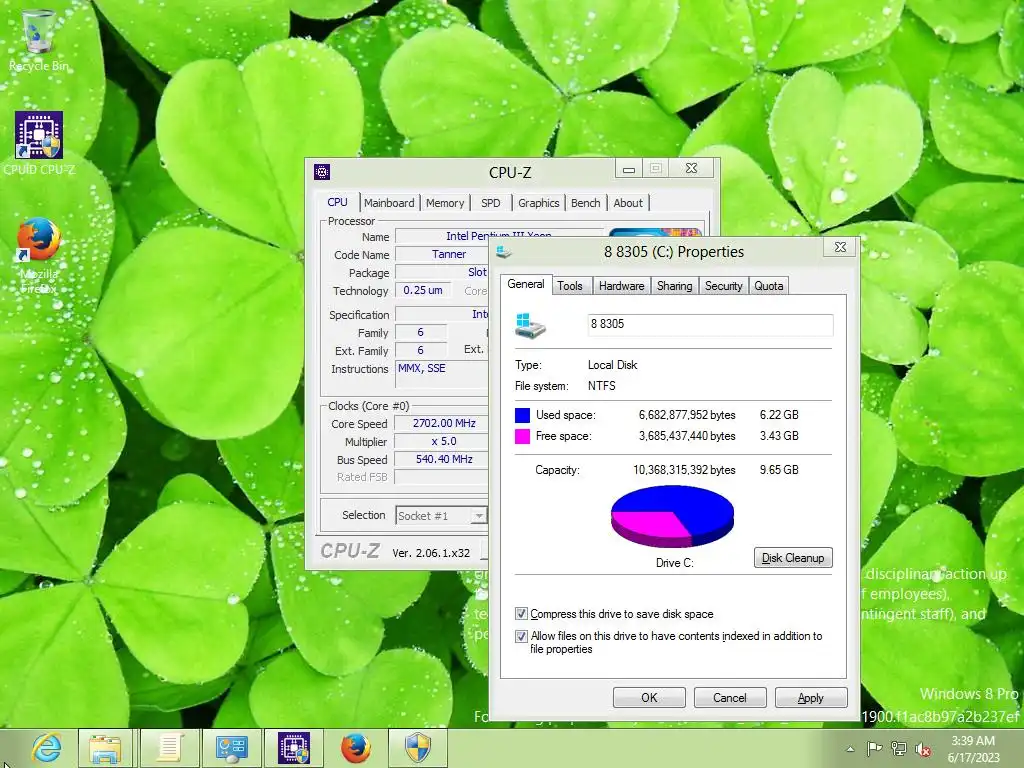This screenshot has height=768, width=1024.
Task: Open the Quota tab in Properties
Action: click(769, 286)
